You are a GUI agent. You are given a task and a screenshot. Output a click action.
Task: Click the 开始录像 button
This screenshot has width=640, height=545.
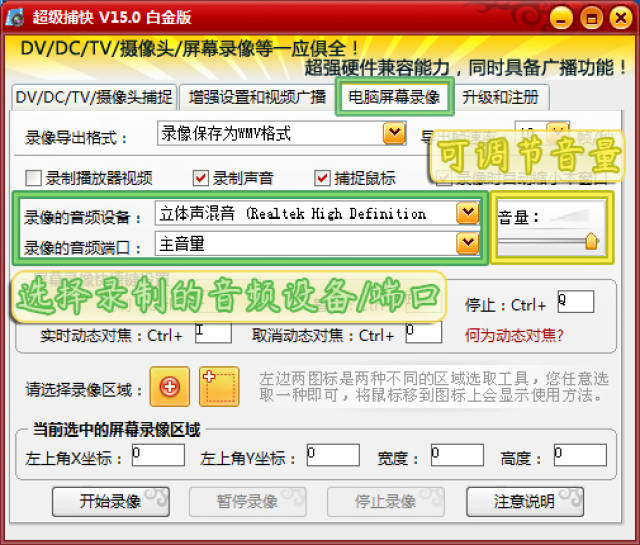(111, 501)
